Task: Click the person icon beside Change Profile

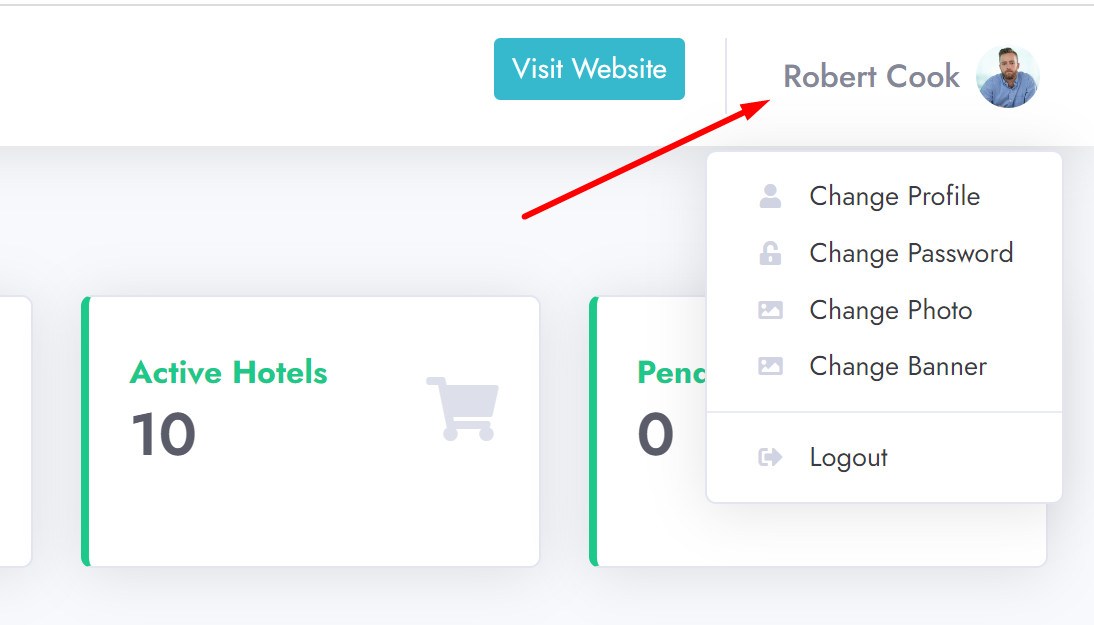Action: pyautogui.click(x=770, y=196)
